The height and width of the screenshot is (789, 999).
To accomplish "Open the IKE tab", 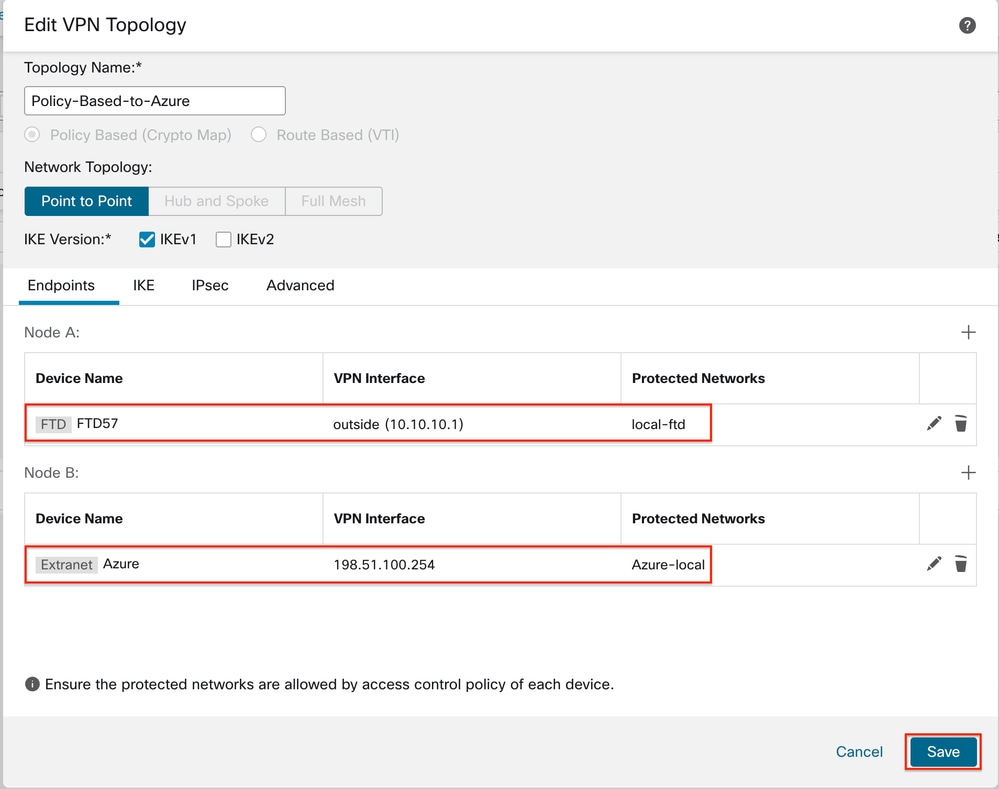I will (x=144, y=286).
